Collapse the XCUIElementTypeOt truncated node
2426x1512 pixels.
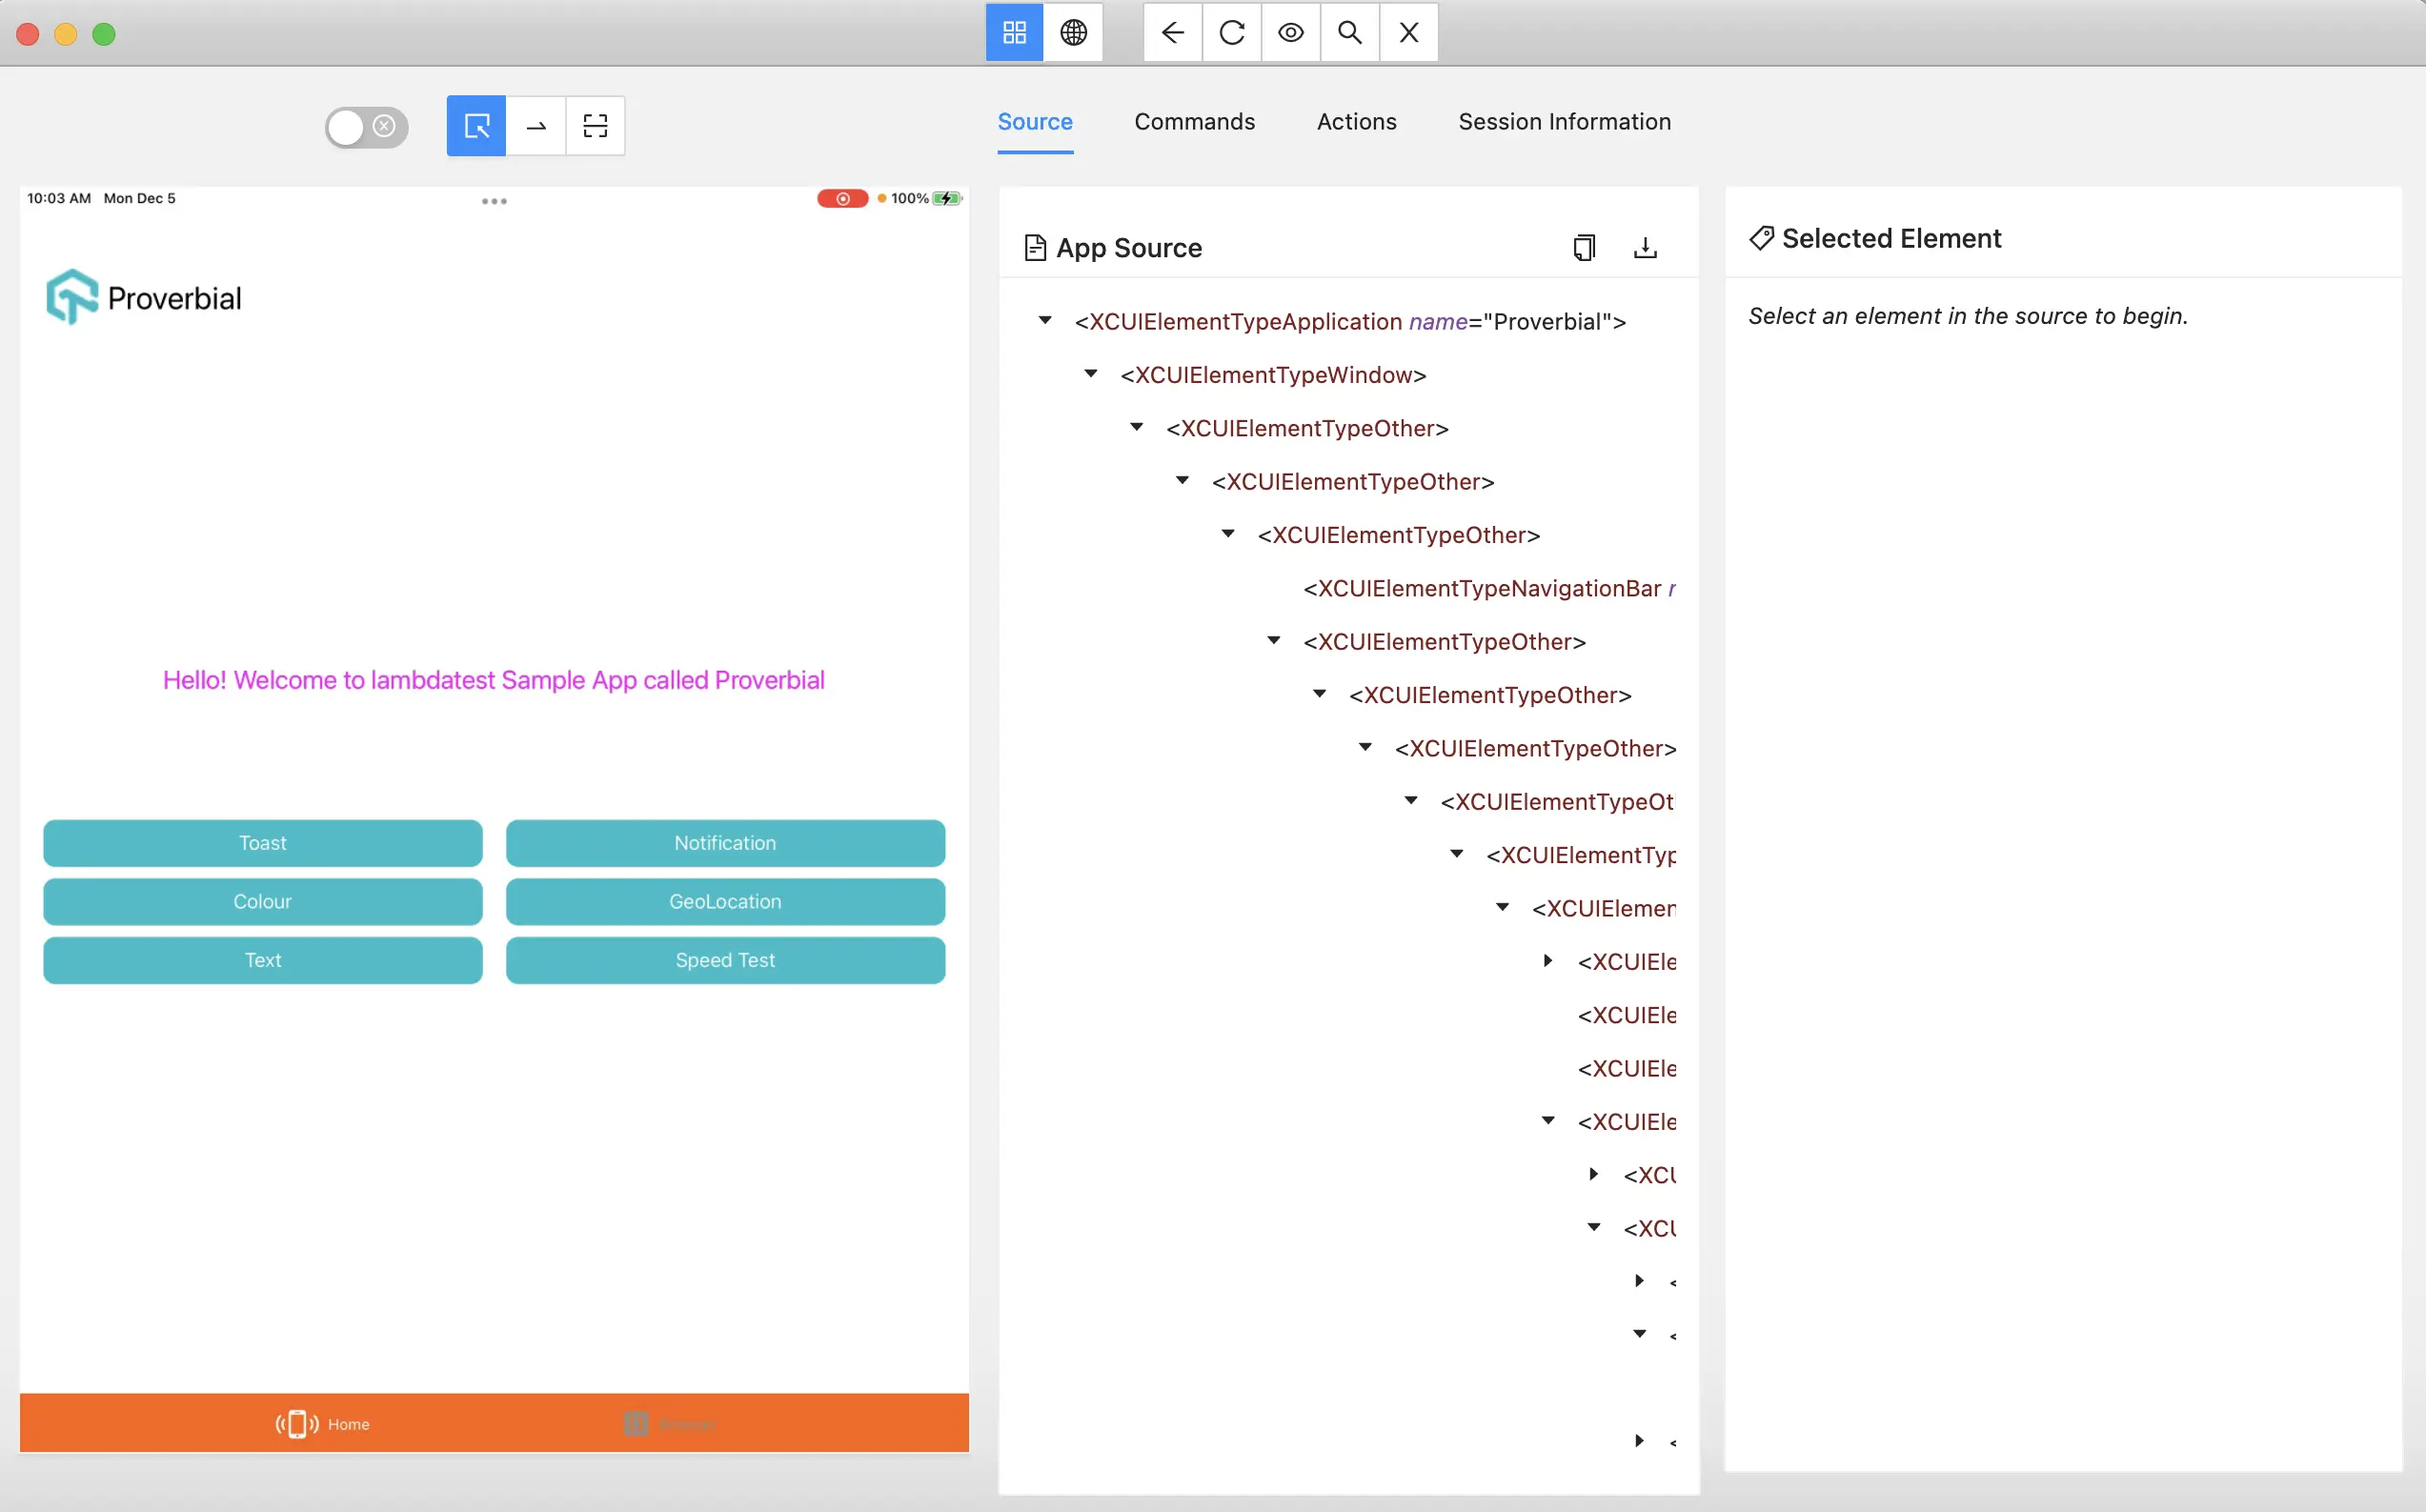point(1411,801)
